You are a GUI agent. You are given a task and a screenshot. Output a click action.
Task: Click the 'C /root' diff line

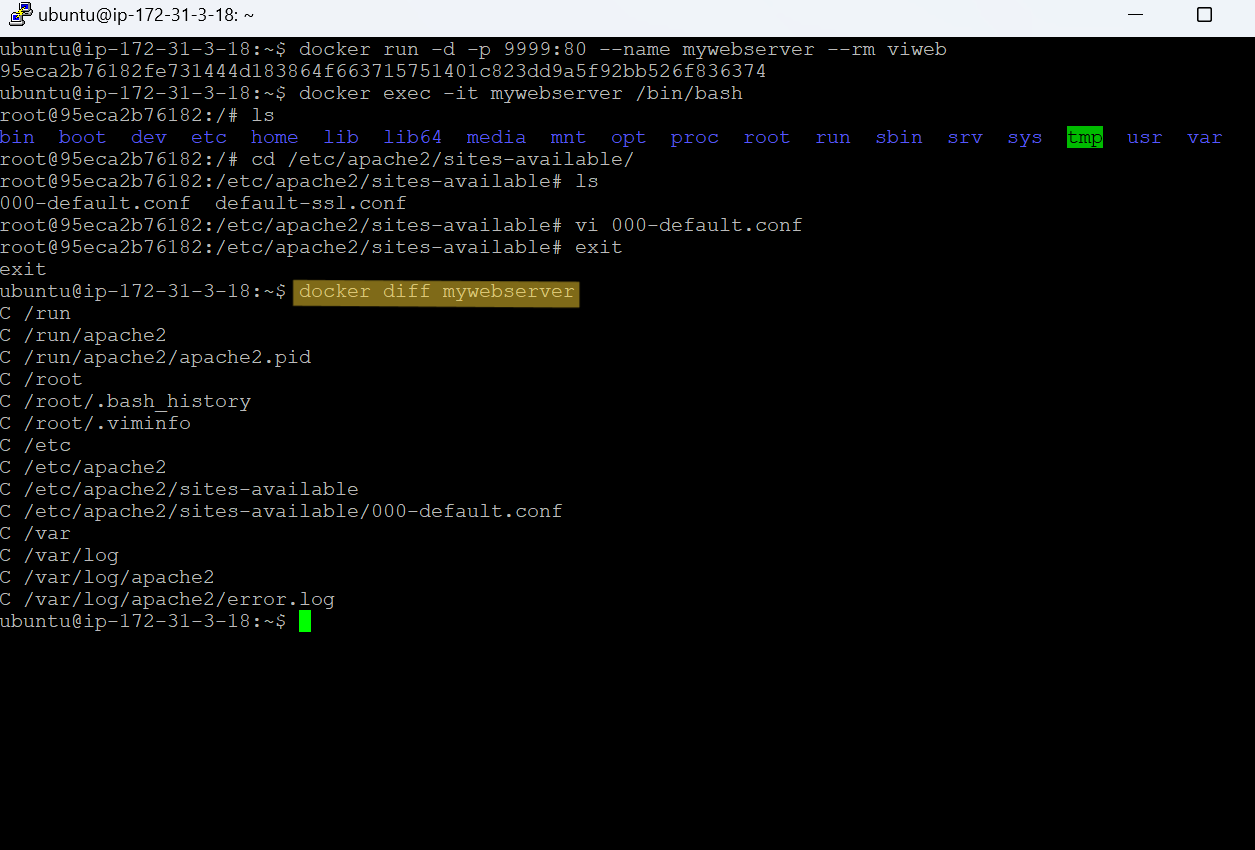tap(41, 380)
